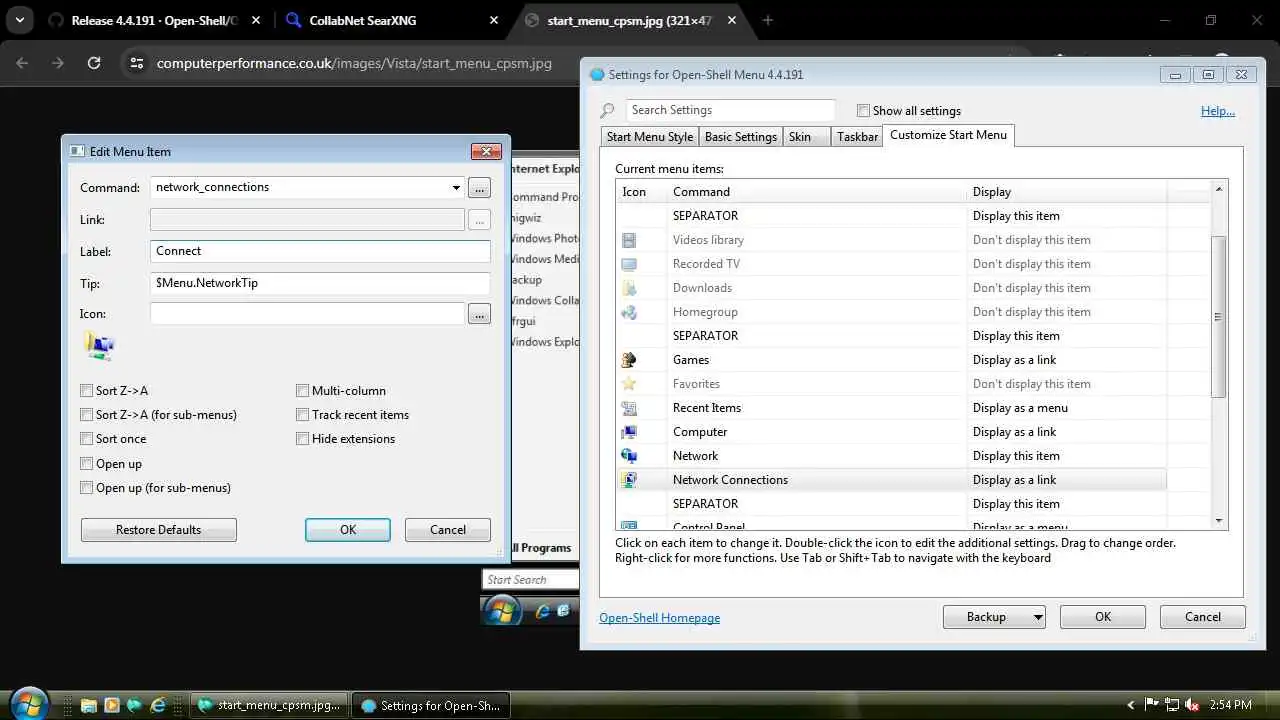Click Cancel in the Settings window
The image size is (1280, 720).
tap(1203, 617)
